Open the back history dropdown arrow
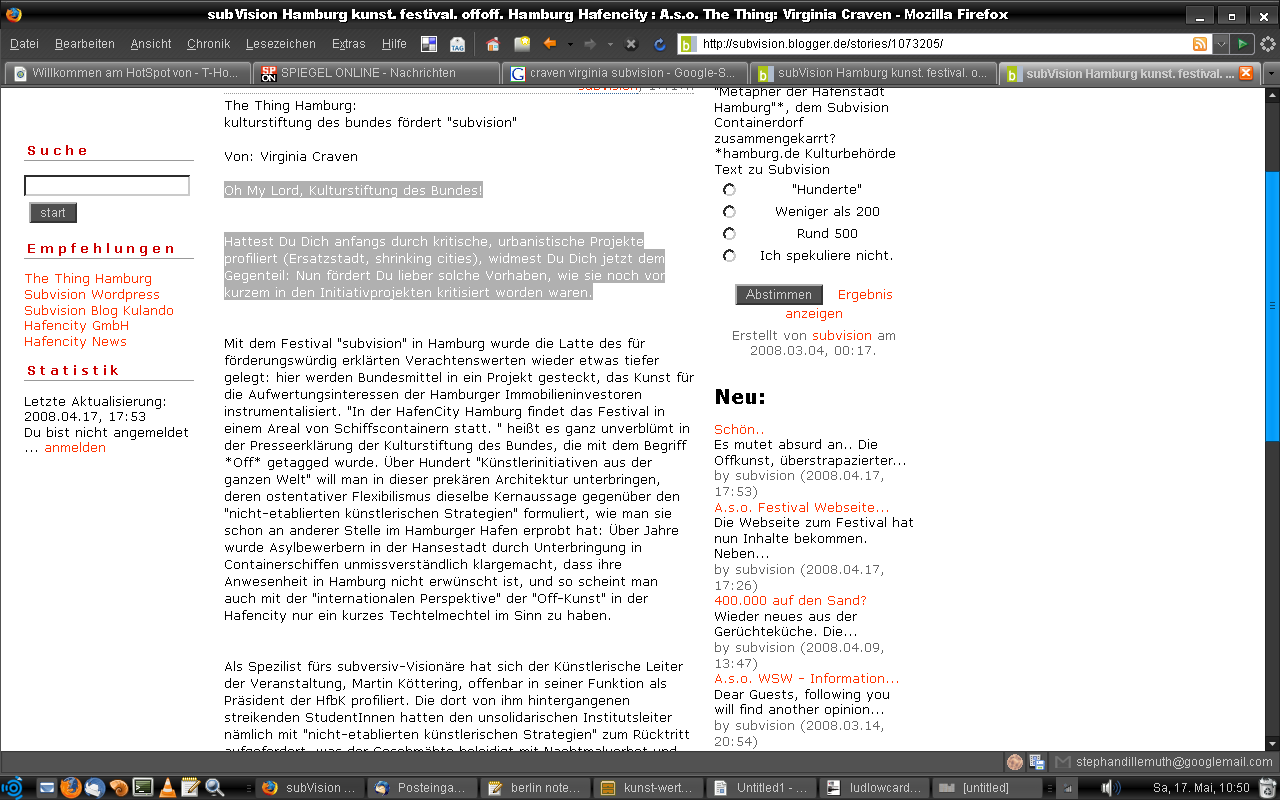Screen dimensions: 1280x800 pyautogui.click(x=570, y=44)
